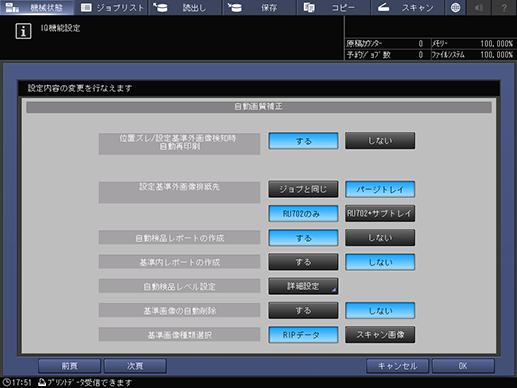The image size is (517, 388).
Task: Click the 原稿カウンター counter value
Action: tap(421, 44)
